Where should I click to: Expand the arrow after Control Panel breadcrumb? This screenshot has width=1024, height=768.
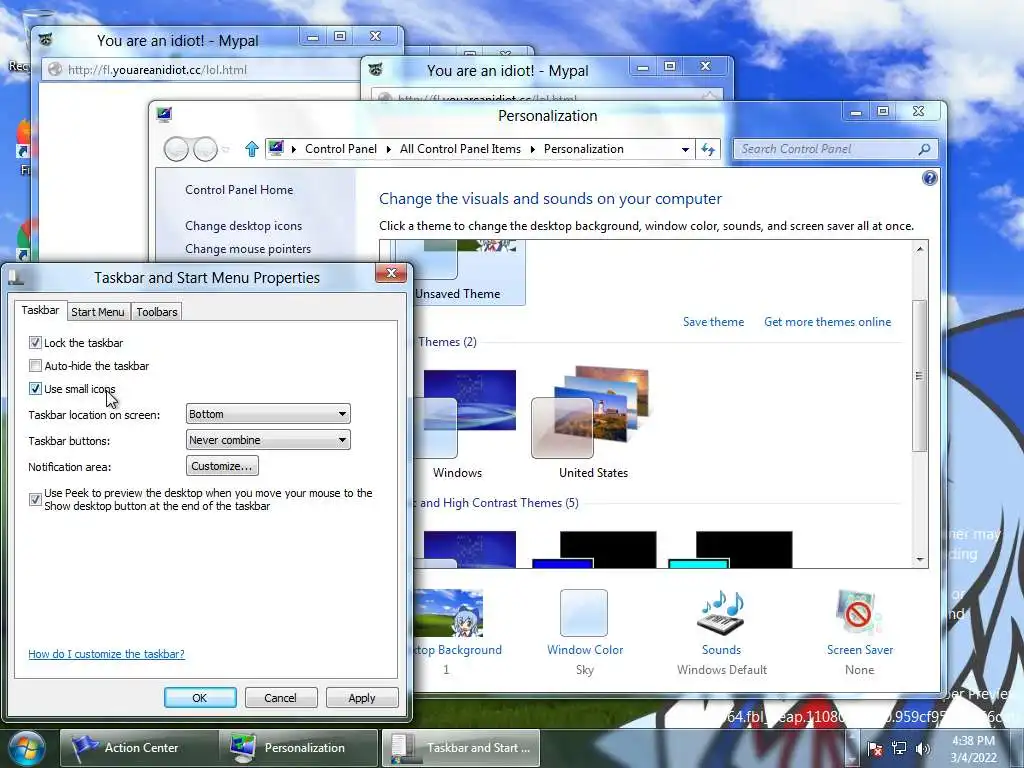388,150
